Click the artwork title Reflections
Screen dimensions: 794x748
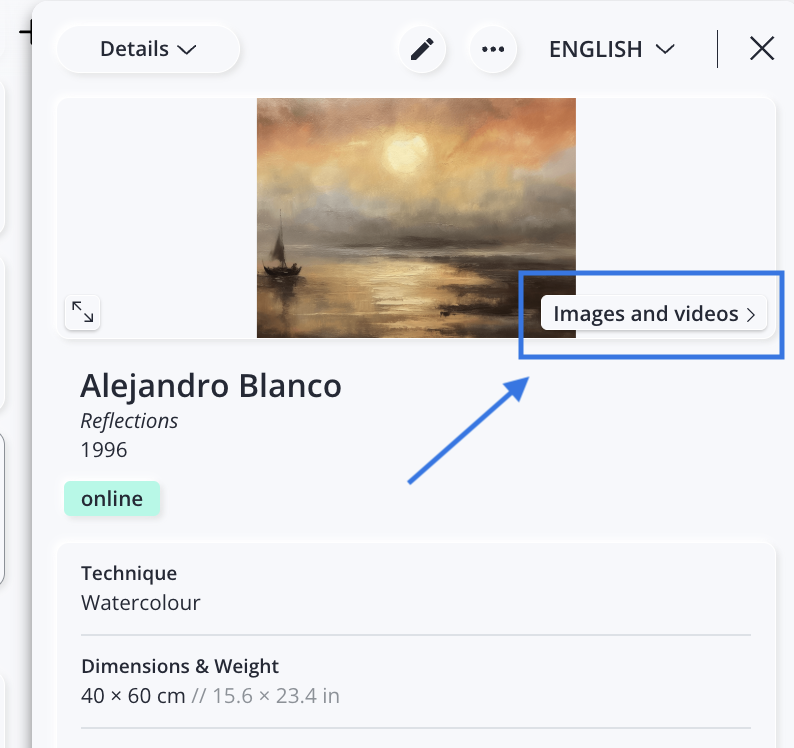[x=129, y=421]
